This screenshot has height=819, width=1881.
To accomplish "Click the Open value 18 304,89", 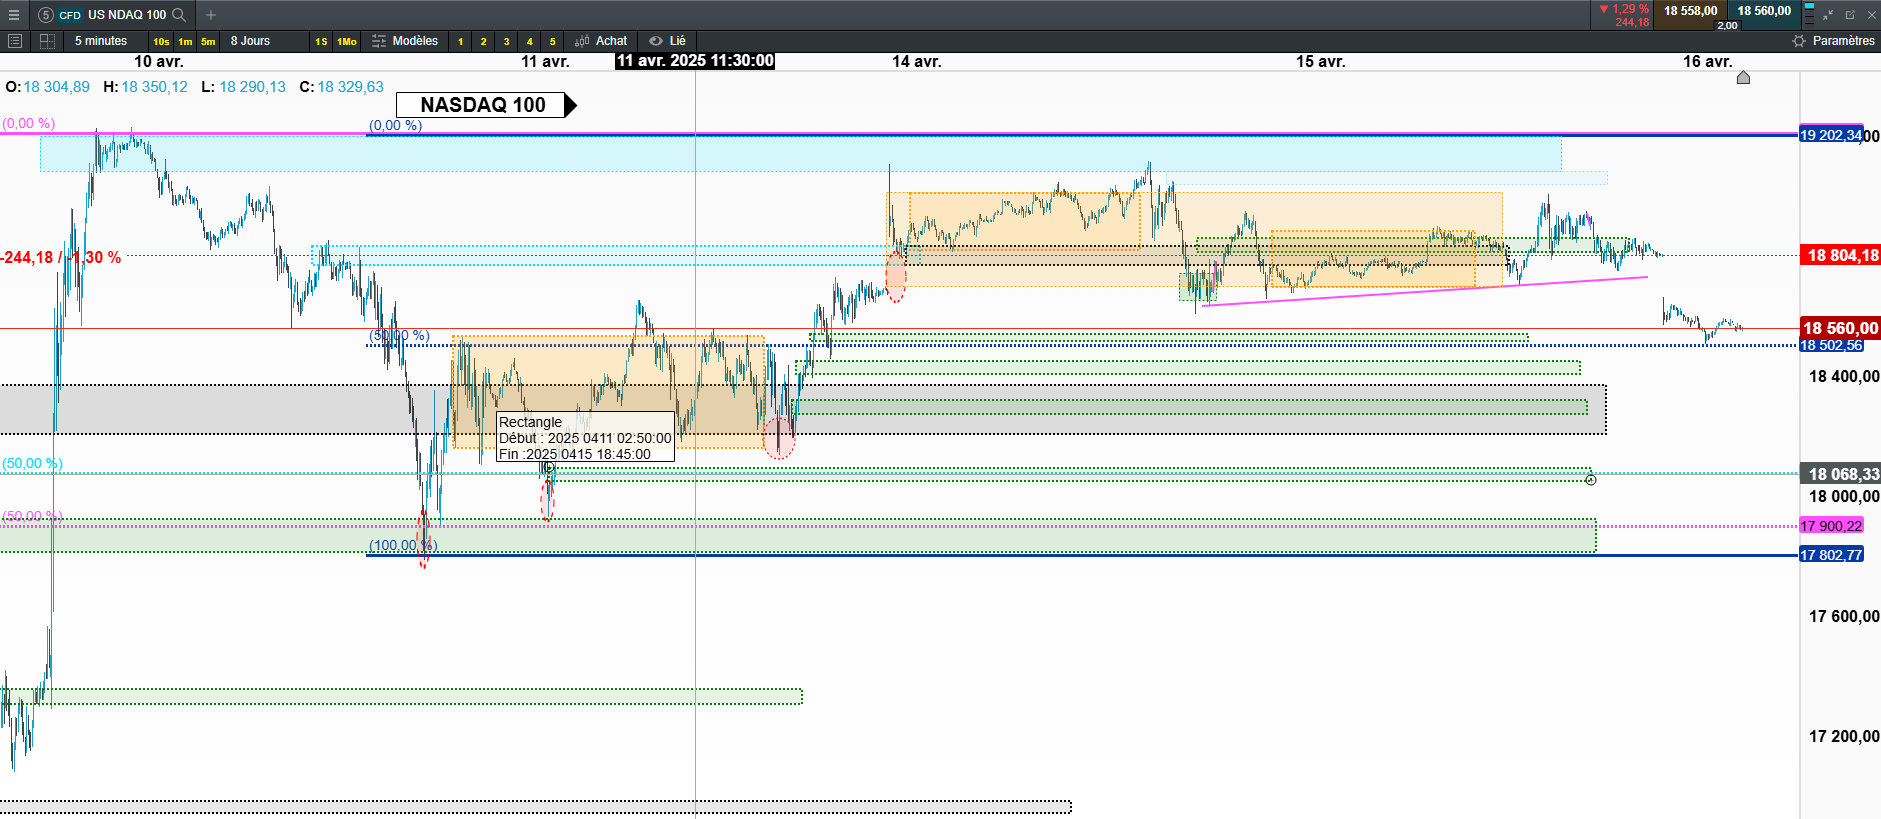I will (x=57, y=87).
